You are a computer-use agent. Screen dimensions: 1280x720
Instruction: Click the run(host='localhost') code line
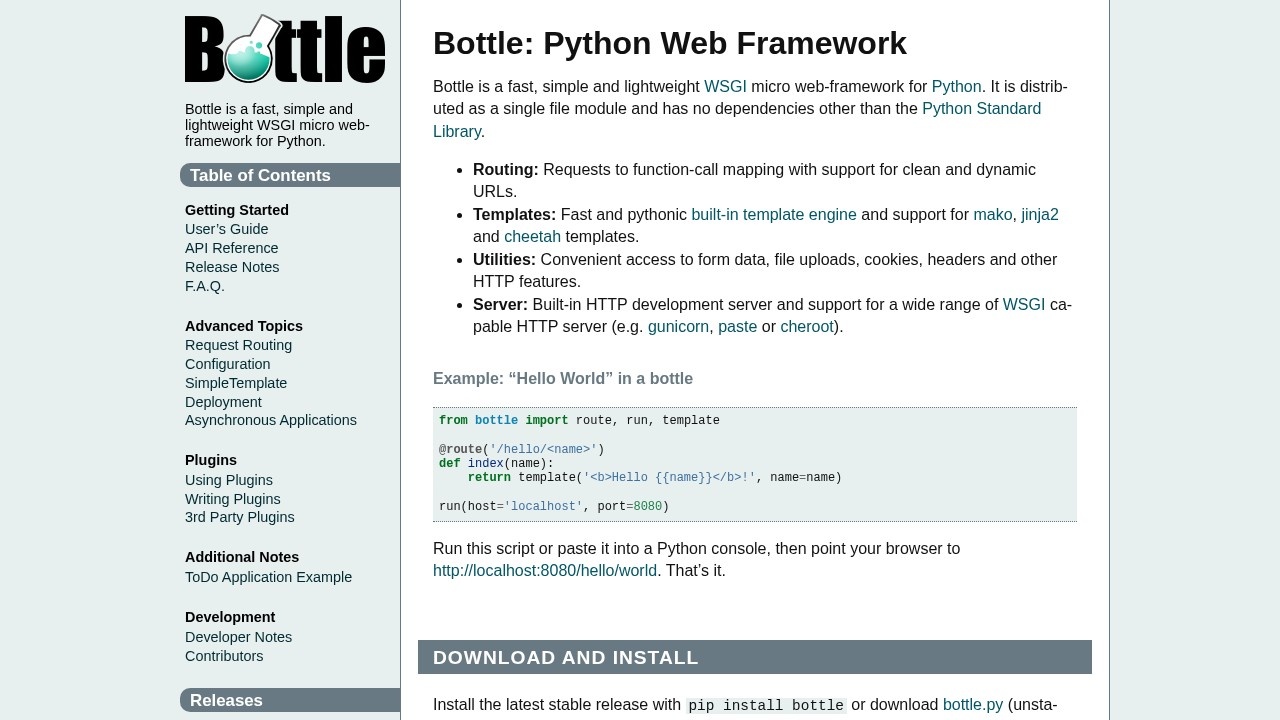coord(554,507)
